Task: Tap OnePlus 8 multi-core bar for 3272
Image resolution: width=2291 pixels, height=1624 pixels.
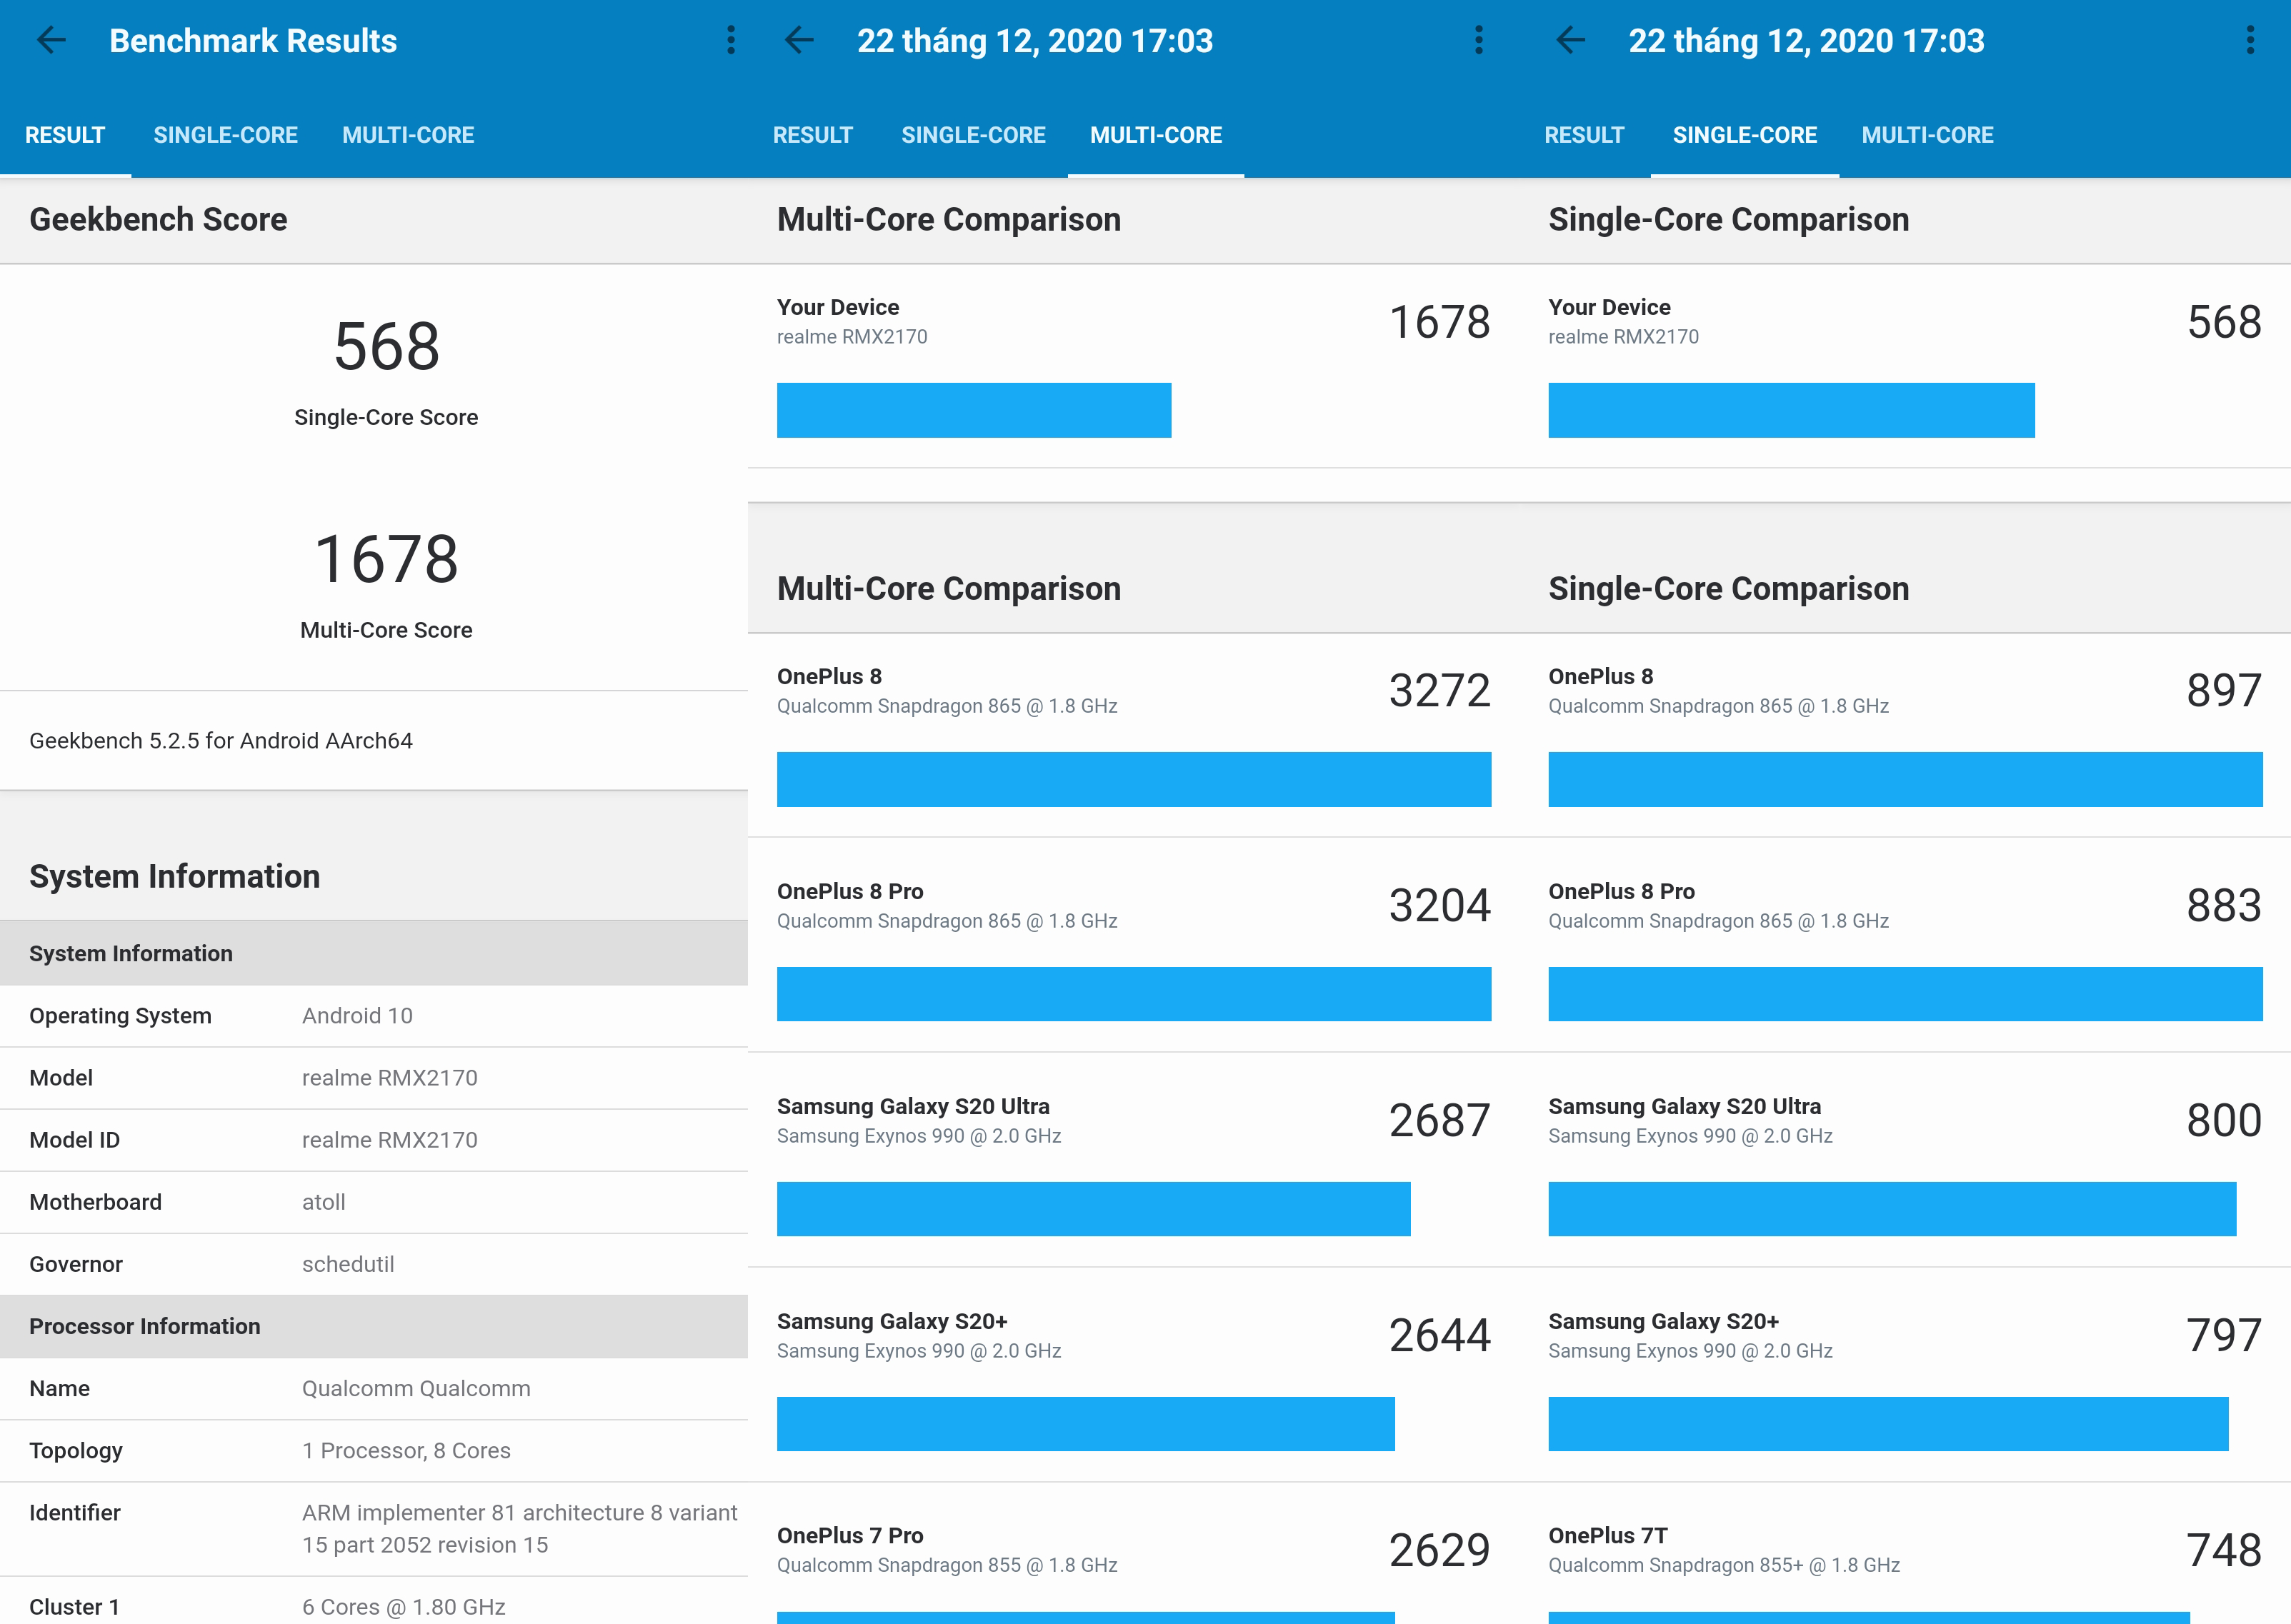Action: (1134, 779)
